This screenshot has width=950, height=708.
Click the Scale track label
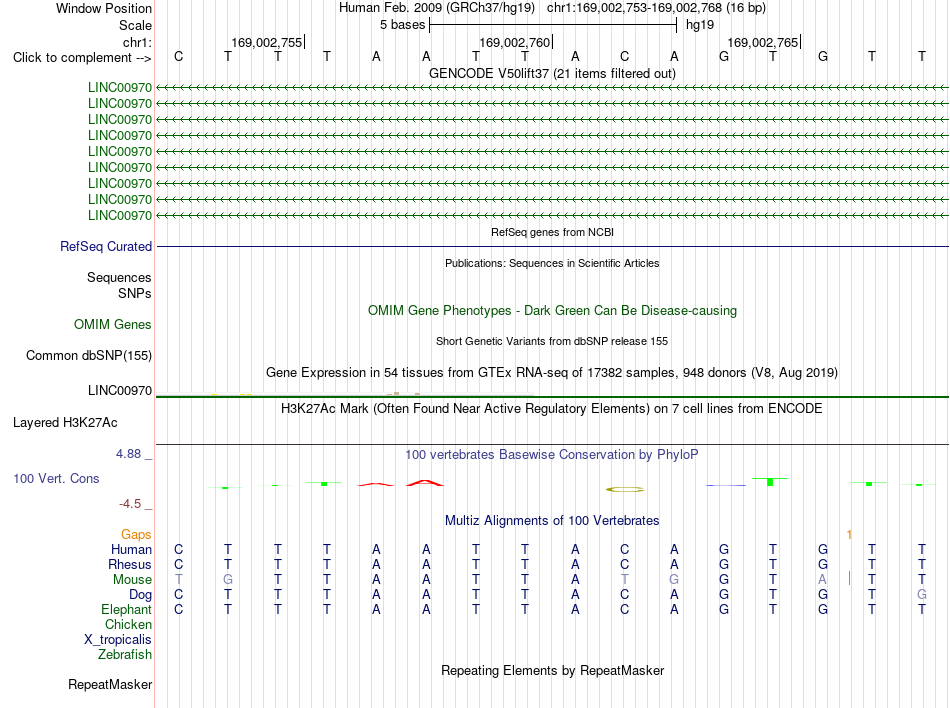[135, 25]
